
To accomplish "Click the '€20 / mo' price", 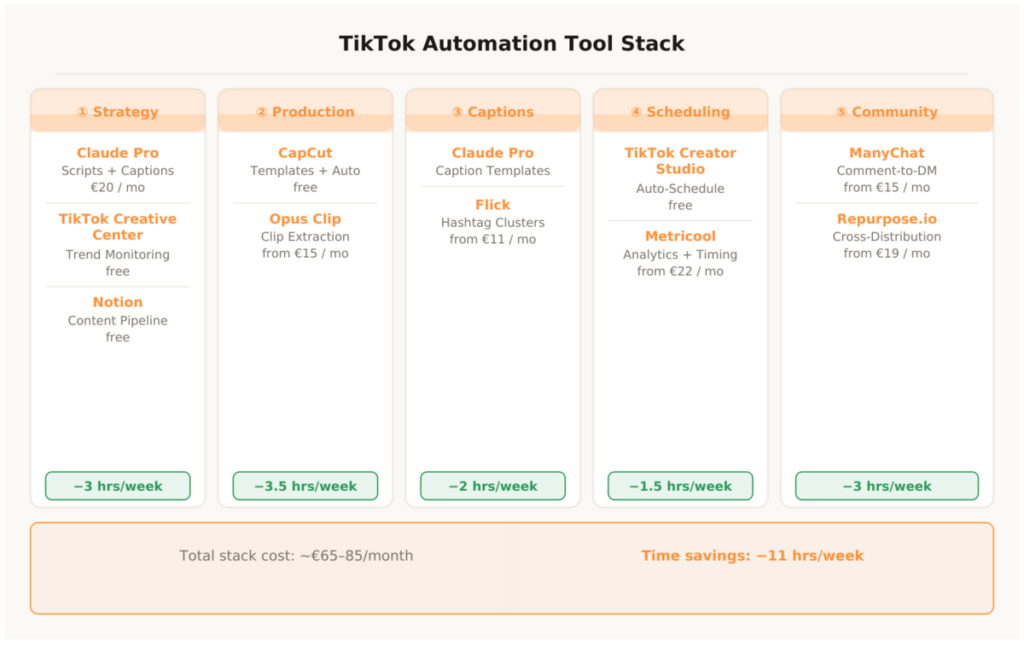I will pos(118,187).
